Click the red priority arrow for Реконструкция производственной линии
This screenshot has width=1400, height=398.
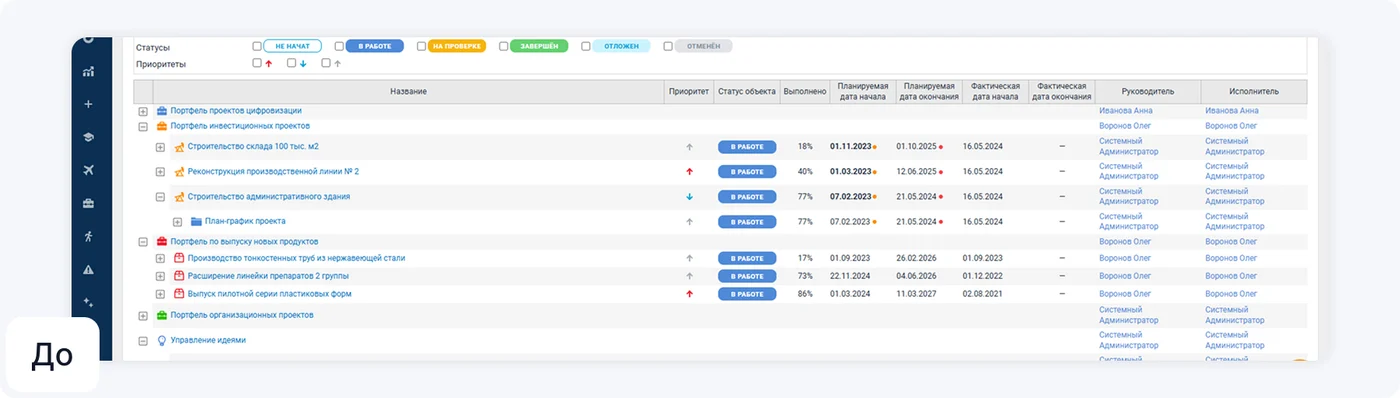pos(689,172)
